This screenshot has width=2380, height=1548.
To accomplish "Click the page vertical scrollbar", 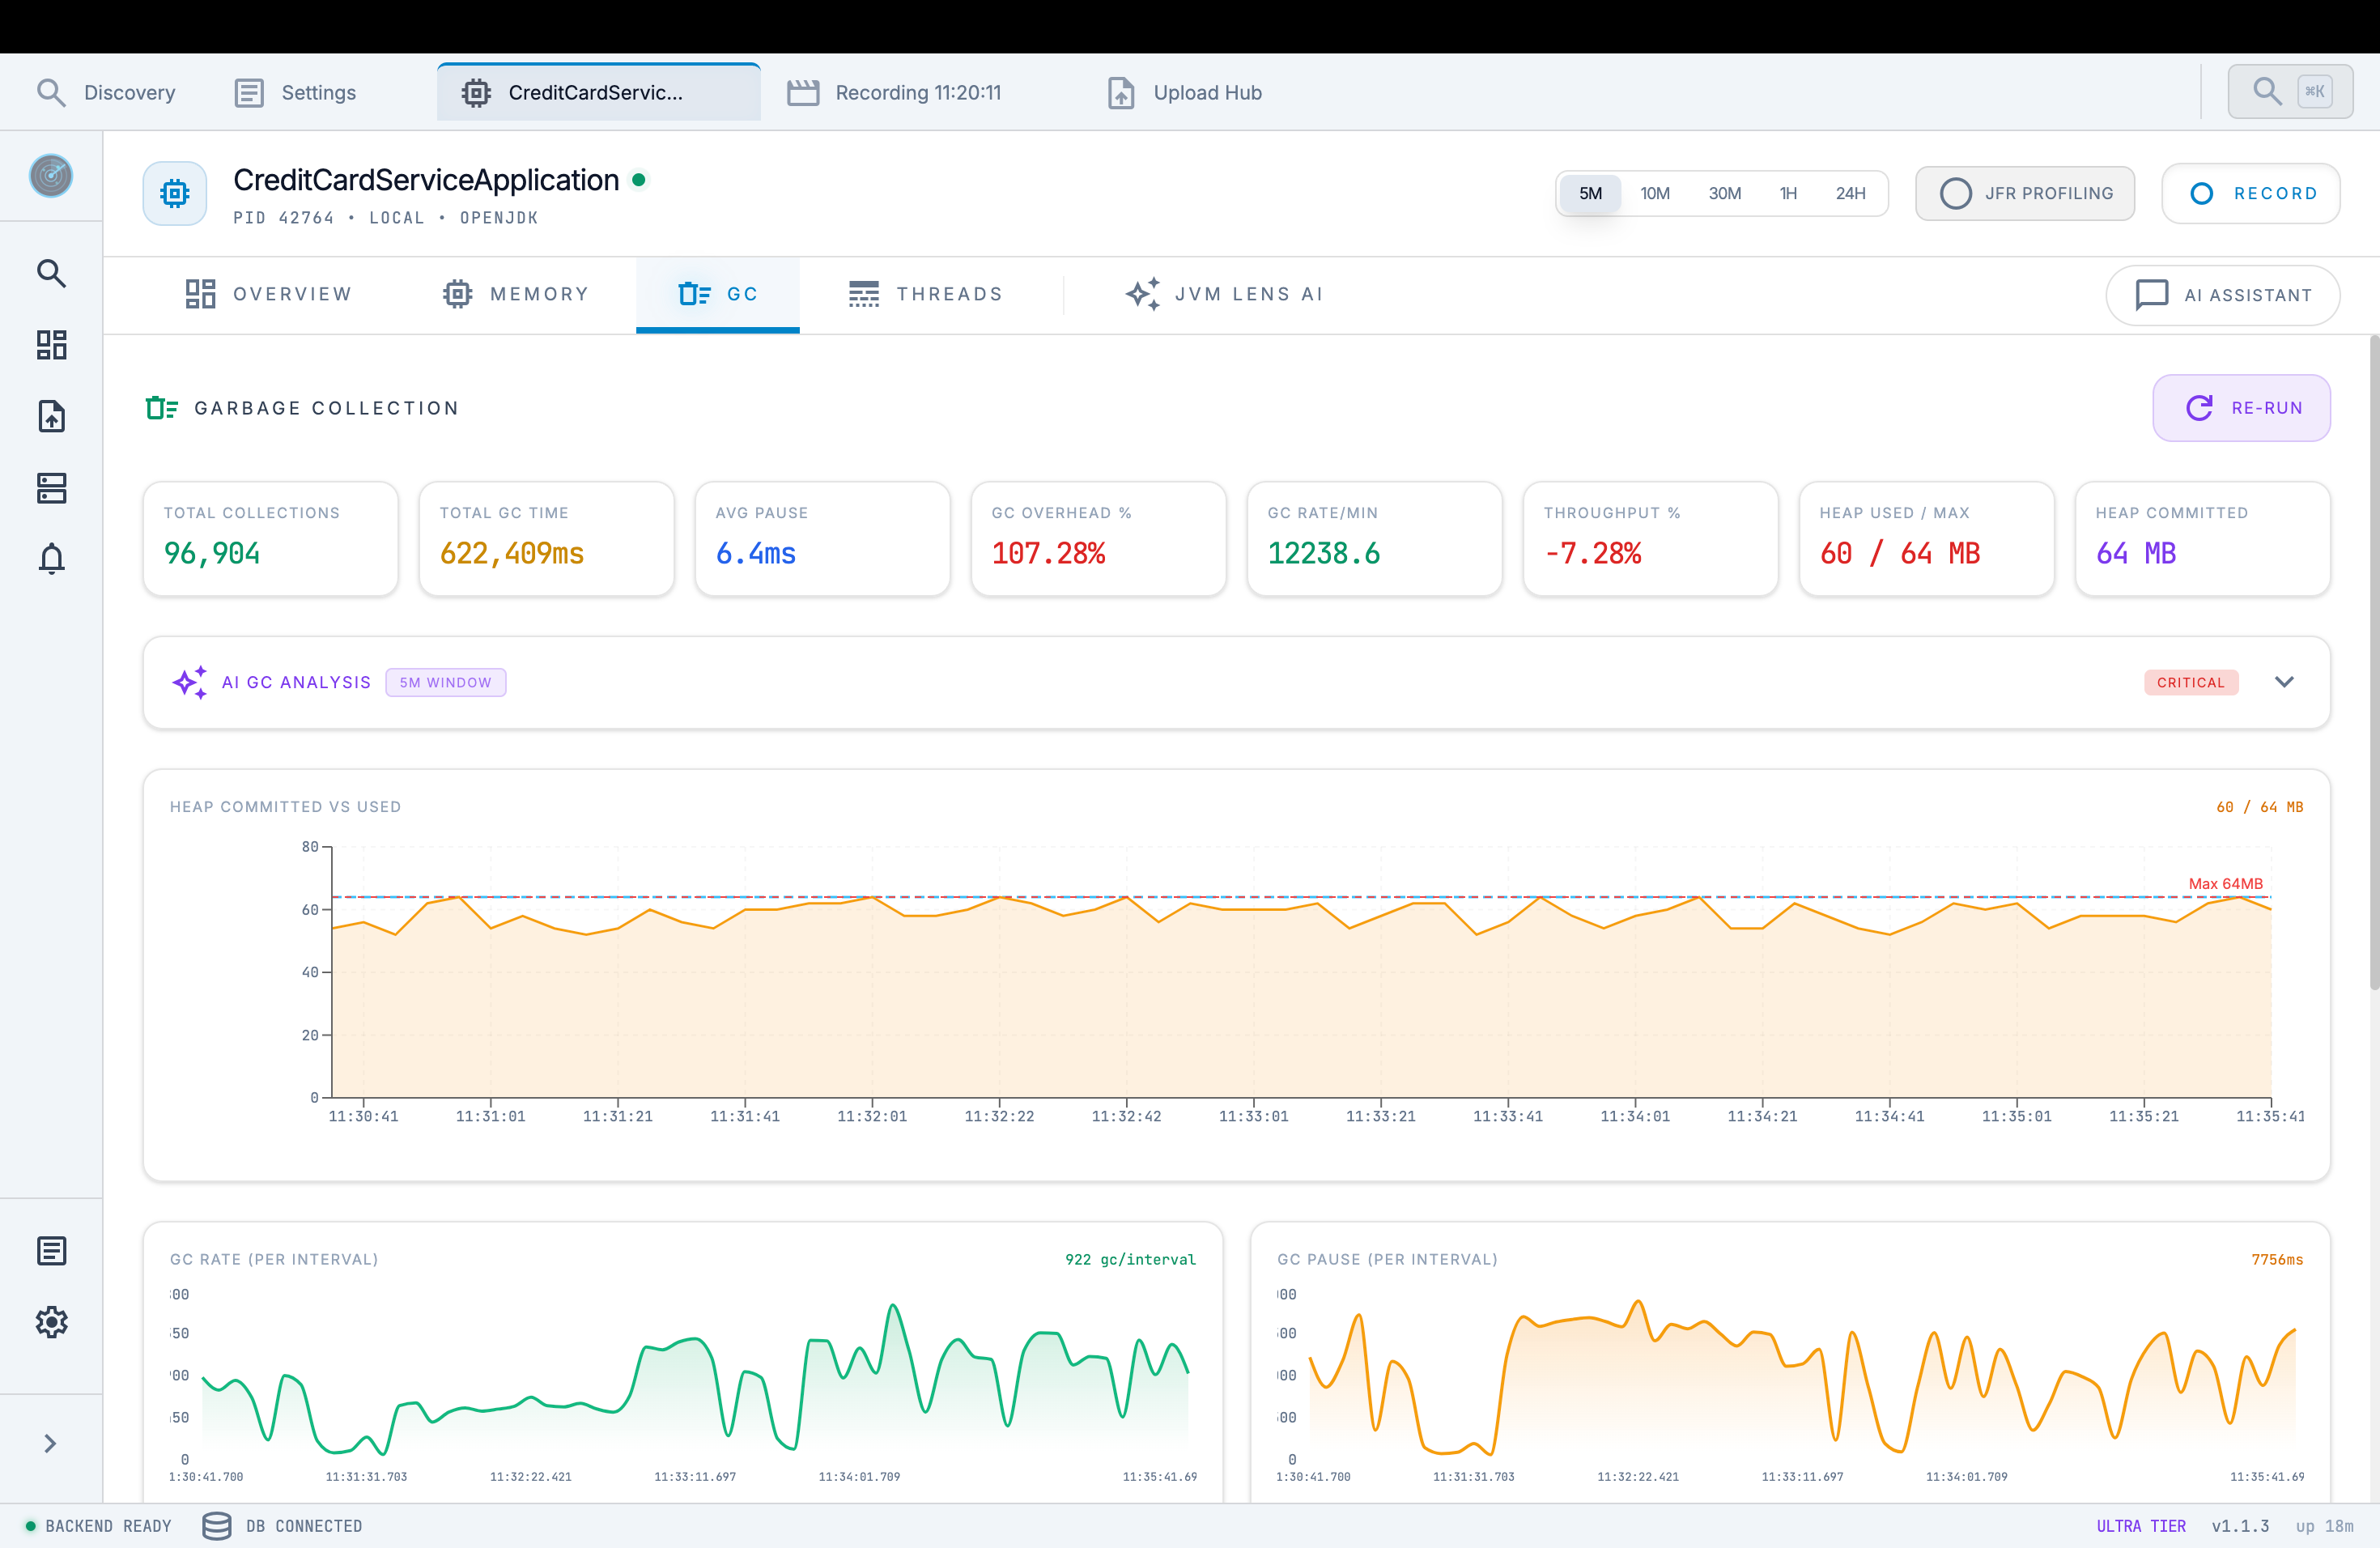I will 2373,660.
